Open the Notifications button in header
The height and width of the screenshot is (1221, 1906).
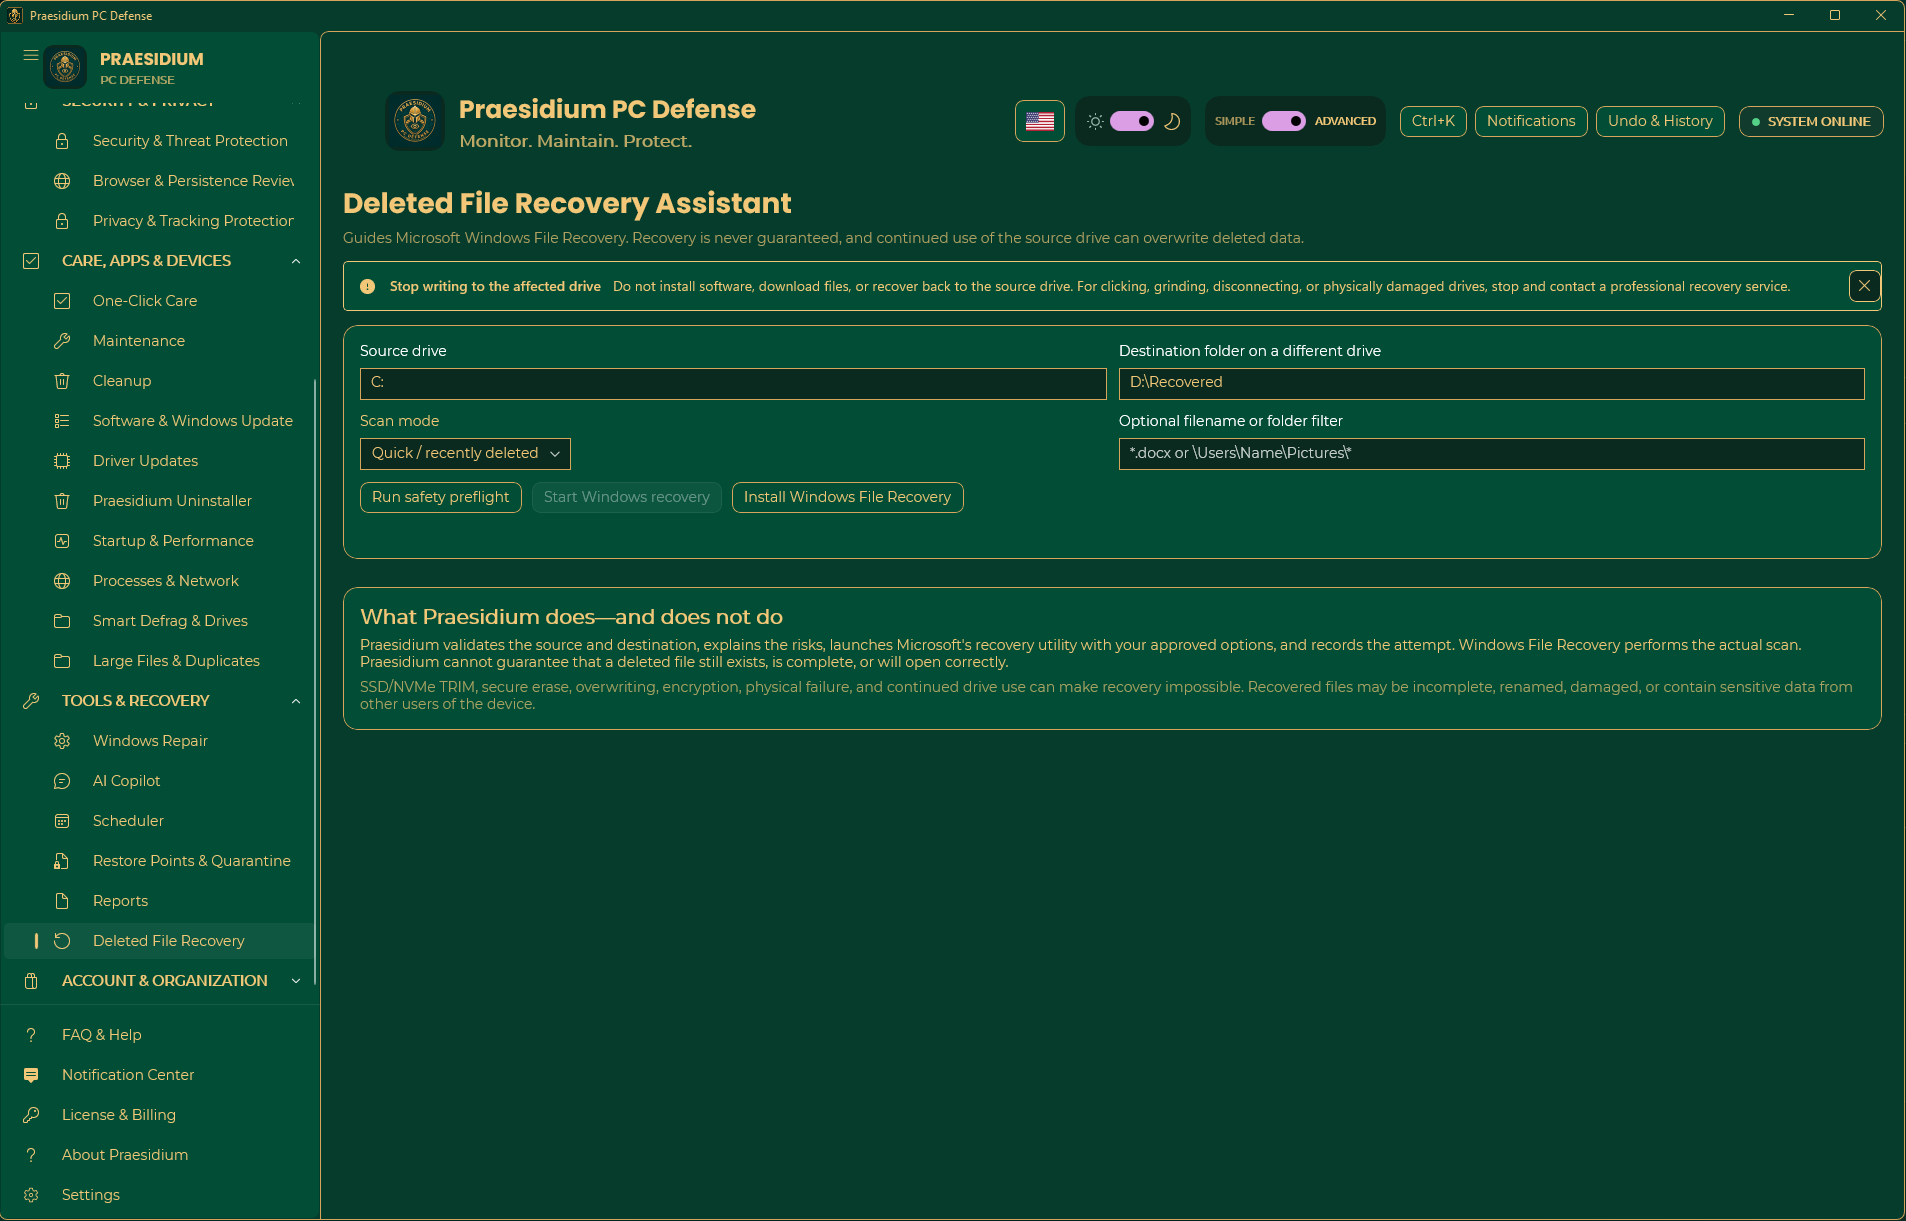pos(1531,121)
